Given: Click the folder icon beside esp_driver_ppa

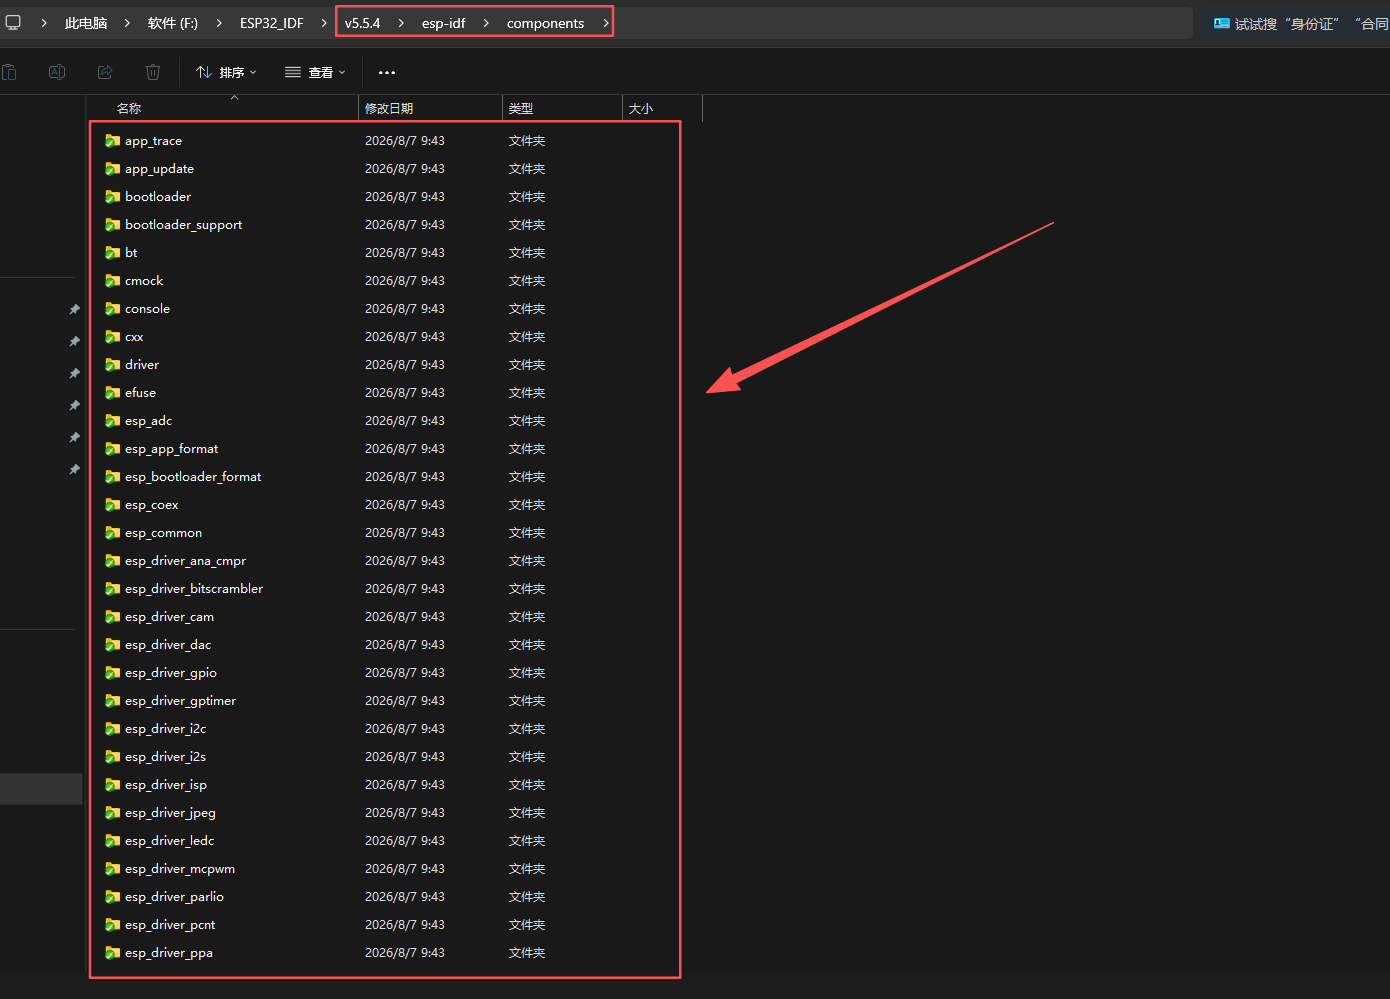Looking at the screenshot, I should pos(113,953).
